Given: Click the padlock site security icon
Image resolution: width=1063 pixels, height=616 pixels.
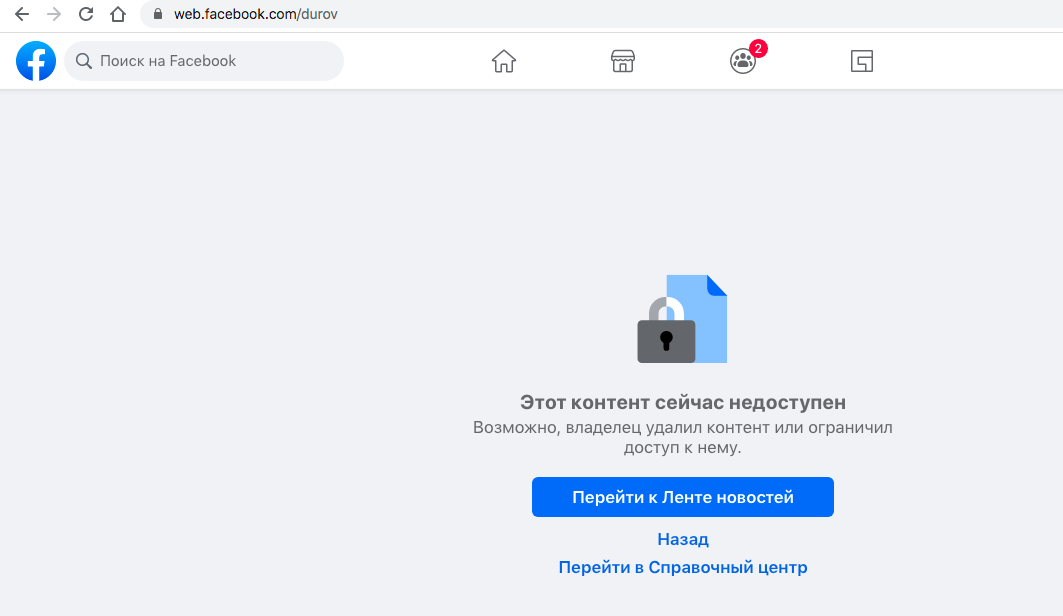Looking at the screenshot, I should pyautogui.click(x=158, y=15).
